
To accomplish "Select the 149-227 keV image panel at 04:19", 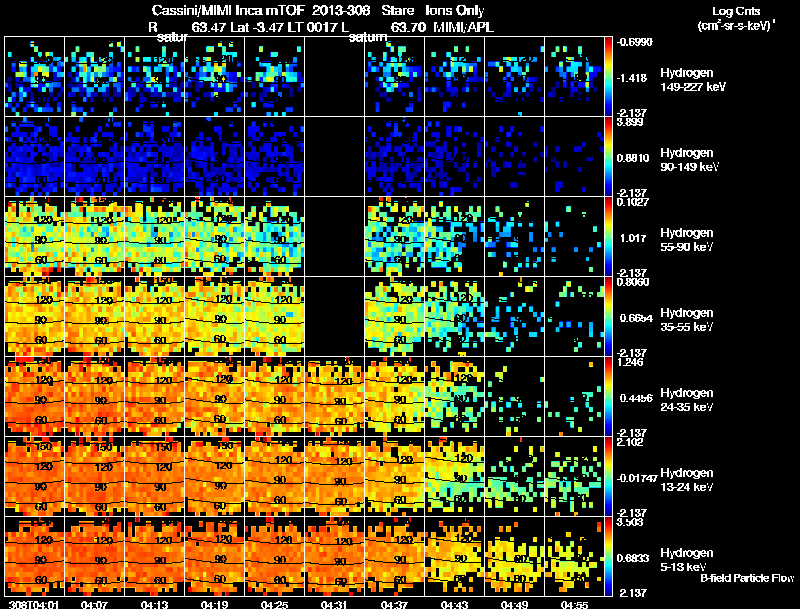I will [x=214, y=77].
